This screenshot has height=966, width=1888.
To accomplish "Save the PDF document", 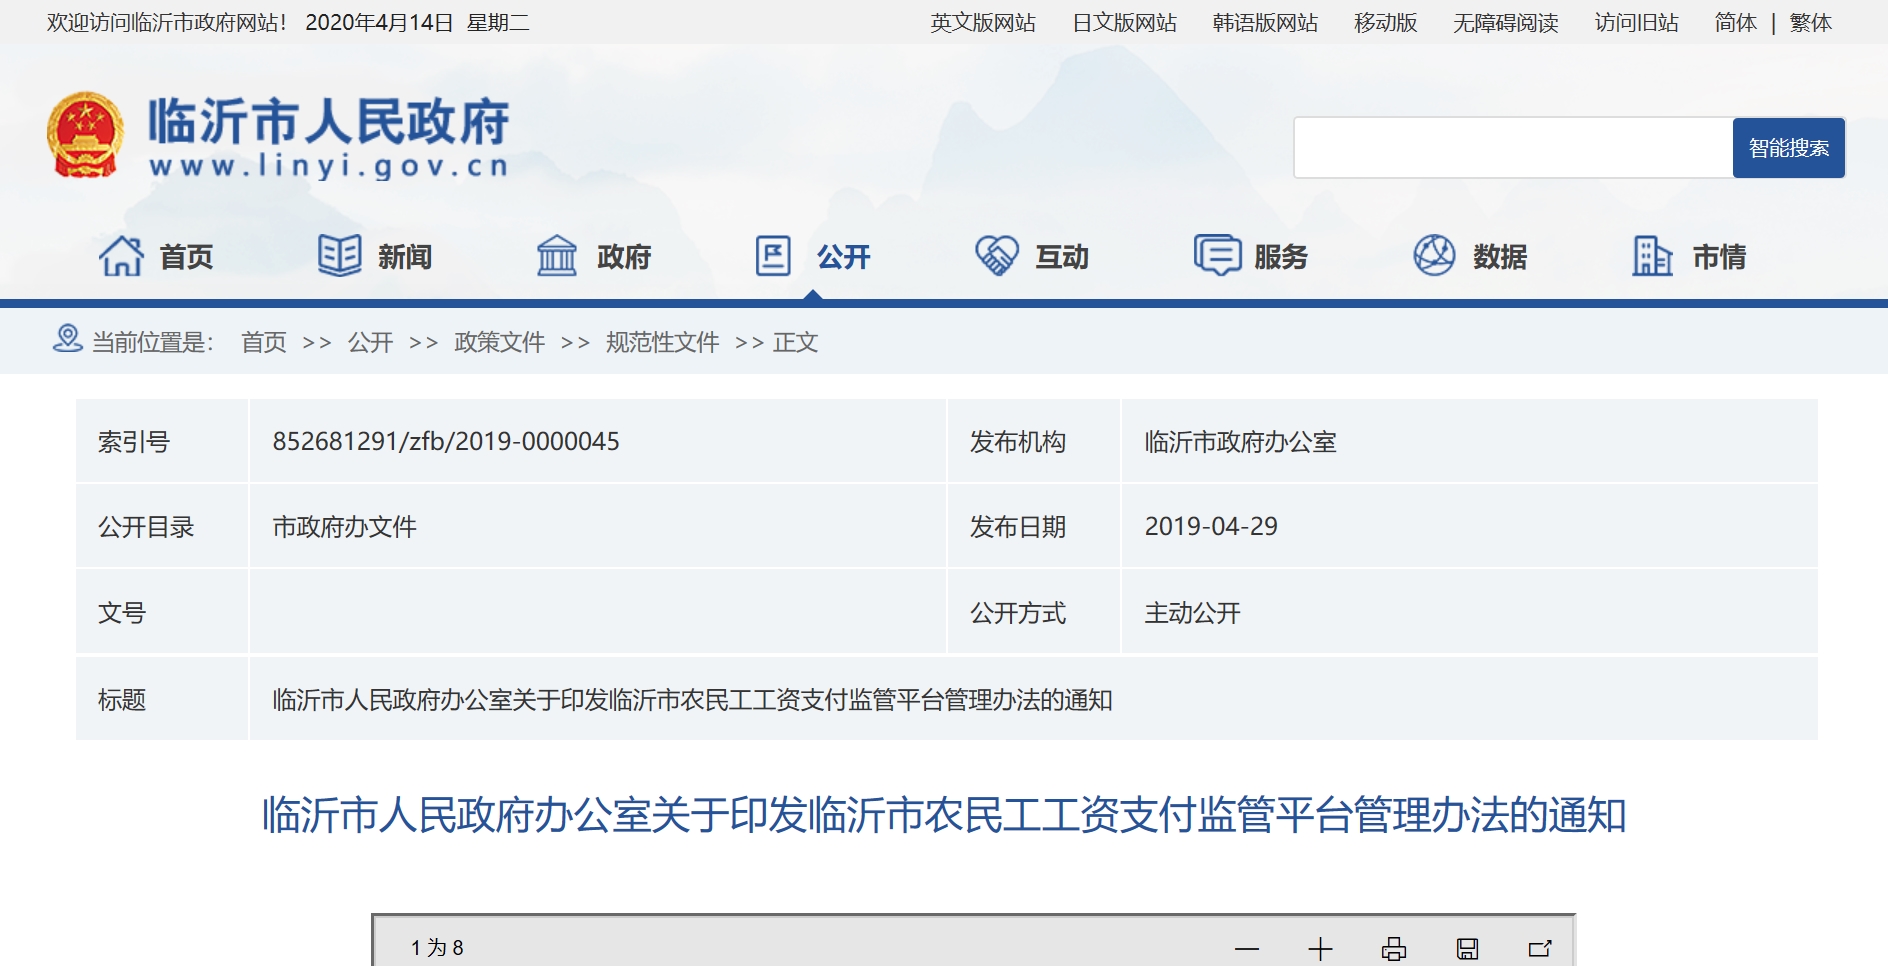I will click(1467, 948).
